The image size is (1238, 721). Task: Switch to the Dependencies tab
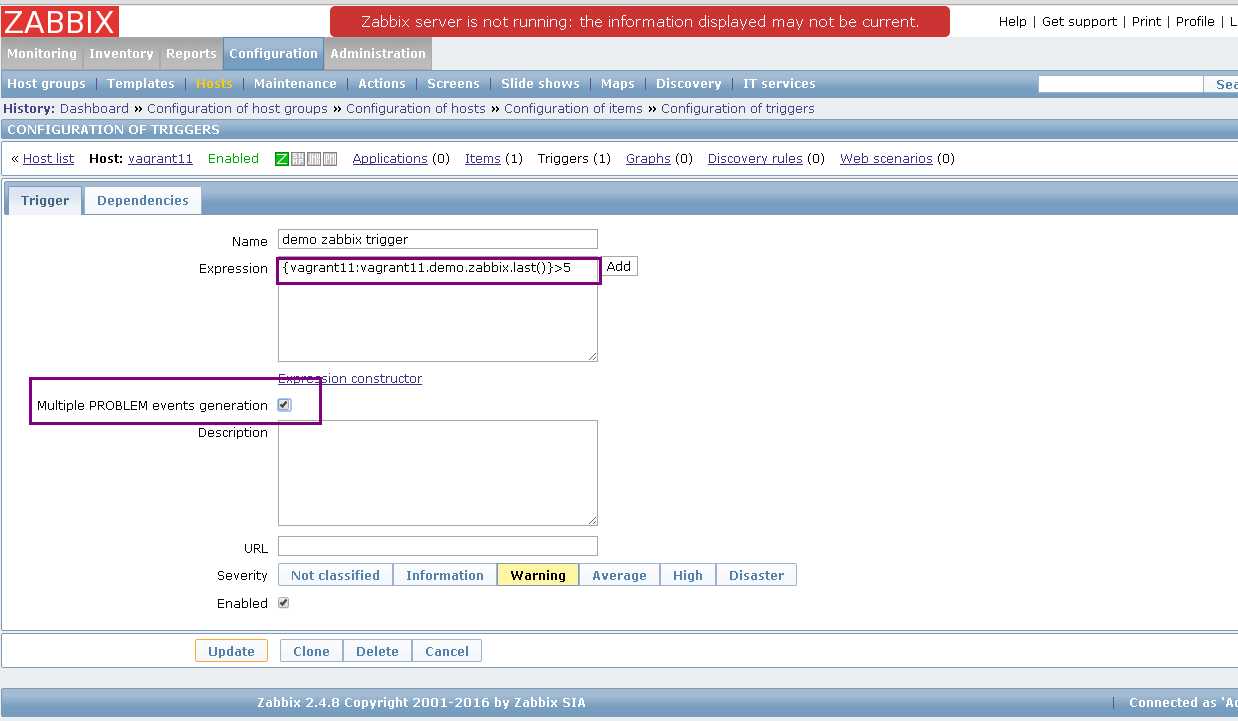[143, 200]
